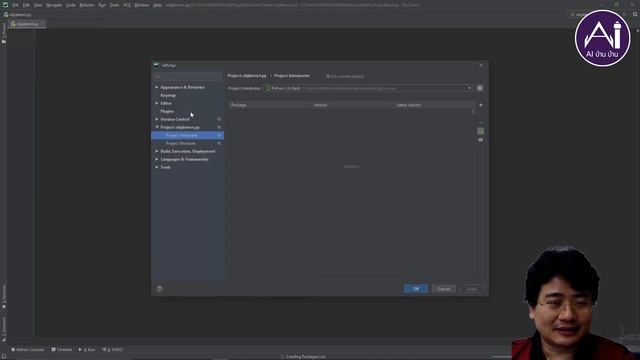This screenshot has height=360, width=640.
Task: Open the View menu
Action: 38,5
